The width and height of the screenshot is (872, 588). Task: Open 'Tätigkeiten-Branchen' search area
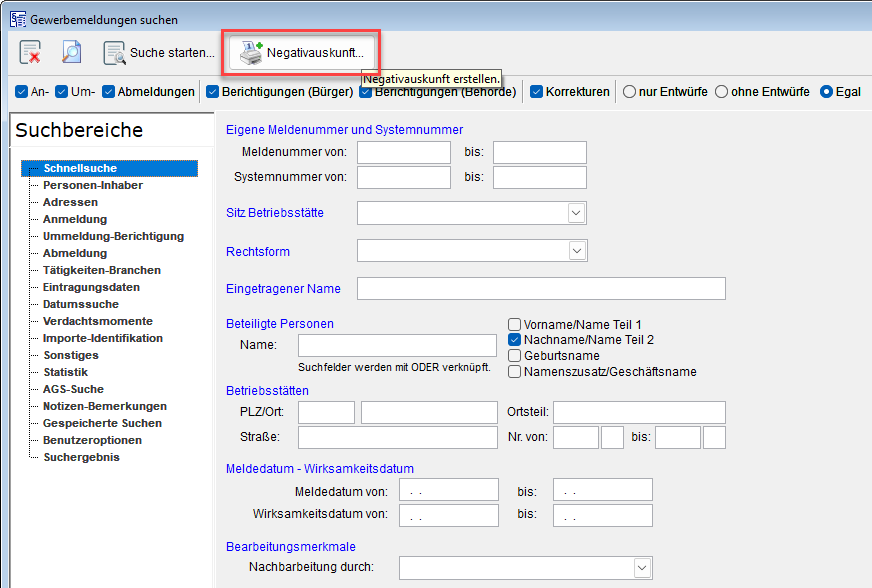coord(101,270)
